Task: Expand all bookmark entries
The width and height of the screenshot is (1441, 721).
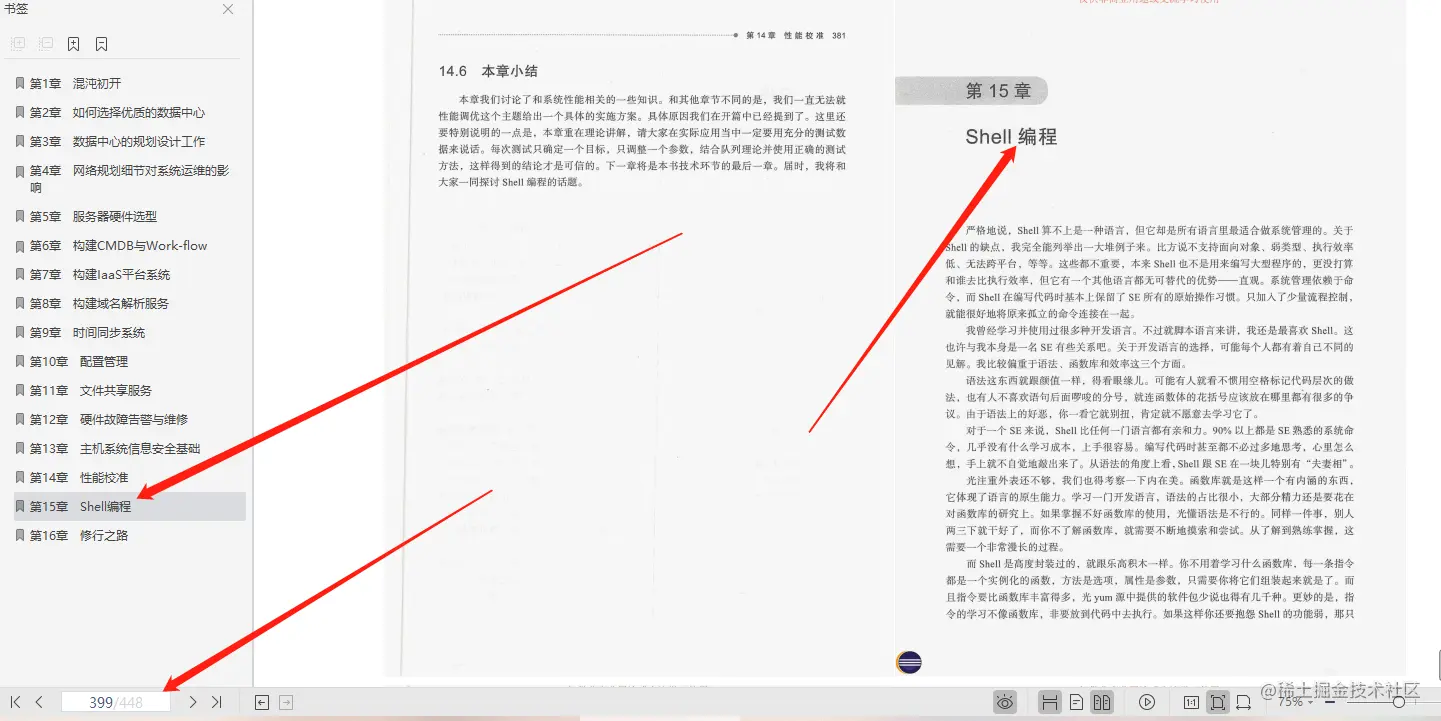Action: [18, 43]
